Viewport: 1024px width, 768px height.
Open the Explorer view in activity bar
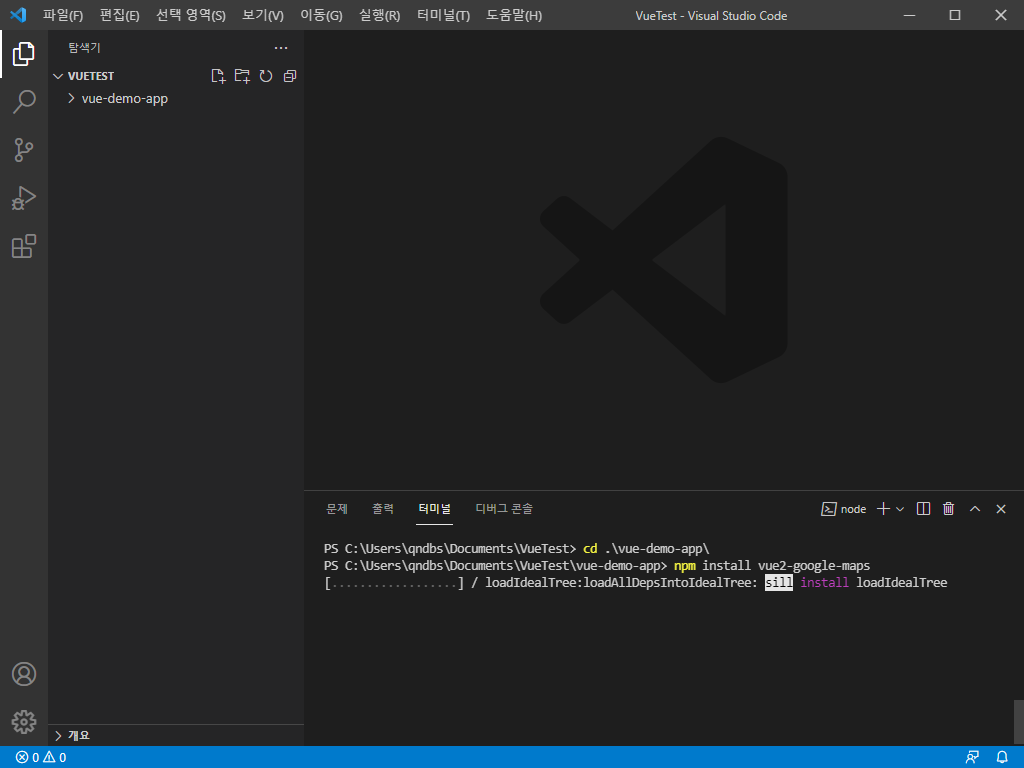(x=24, y=54)
